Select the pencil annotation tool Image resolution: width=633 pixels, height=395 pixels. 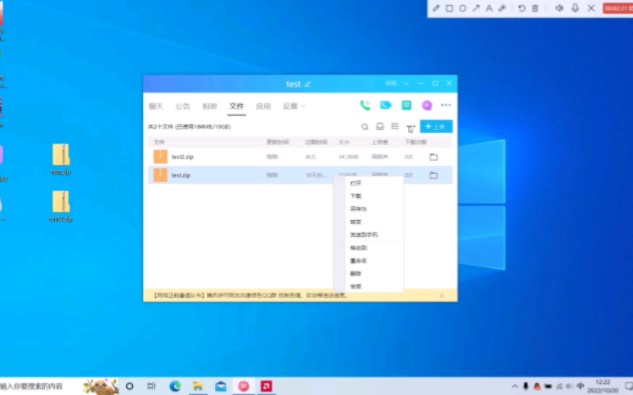[436, 8]
